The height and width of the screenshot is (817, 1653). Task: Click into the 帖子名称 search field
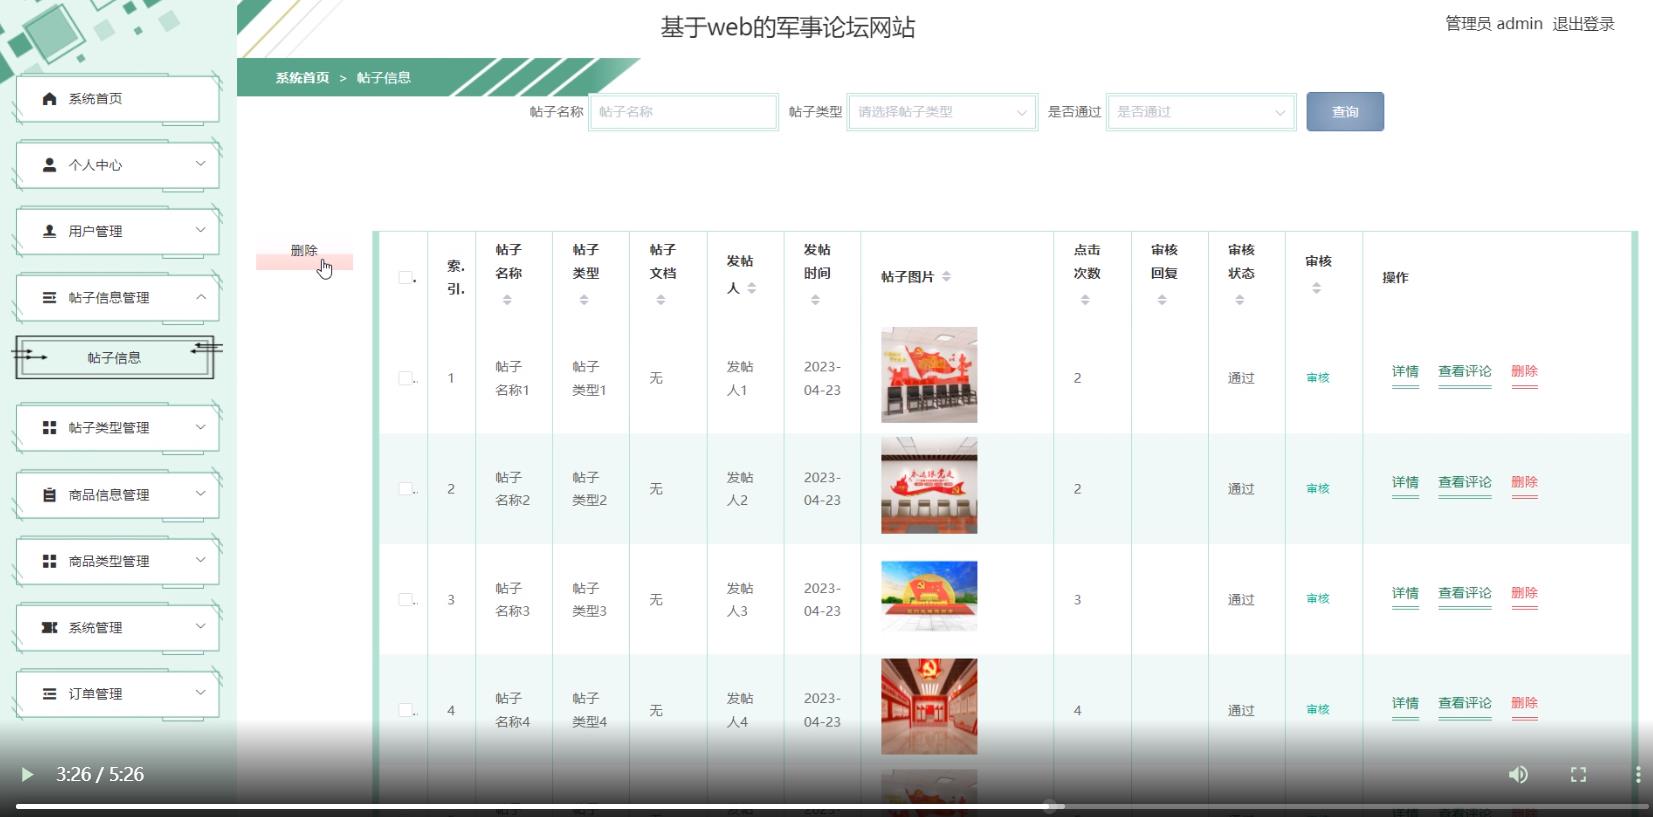[x=683, y=112]
